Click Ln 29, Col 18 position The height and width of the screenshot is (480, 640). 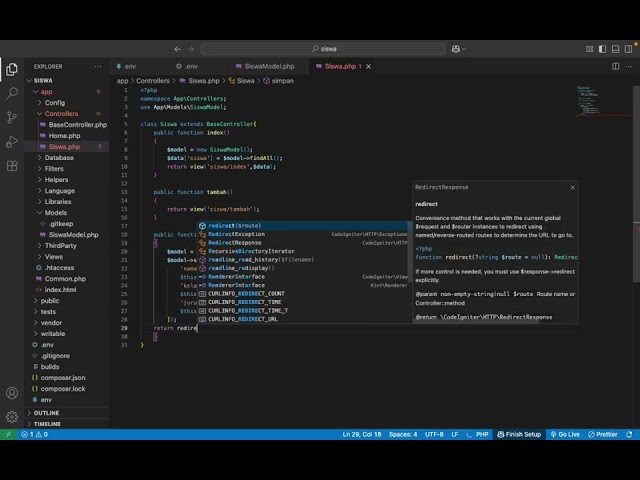tap(362, 434)
